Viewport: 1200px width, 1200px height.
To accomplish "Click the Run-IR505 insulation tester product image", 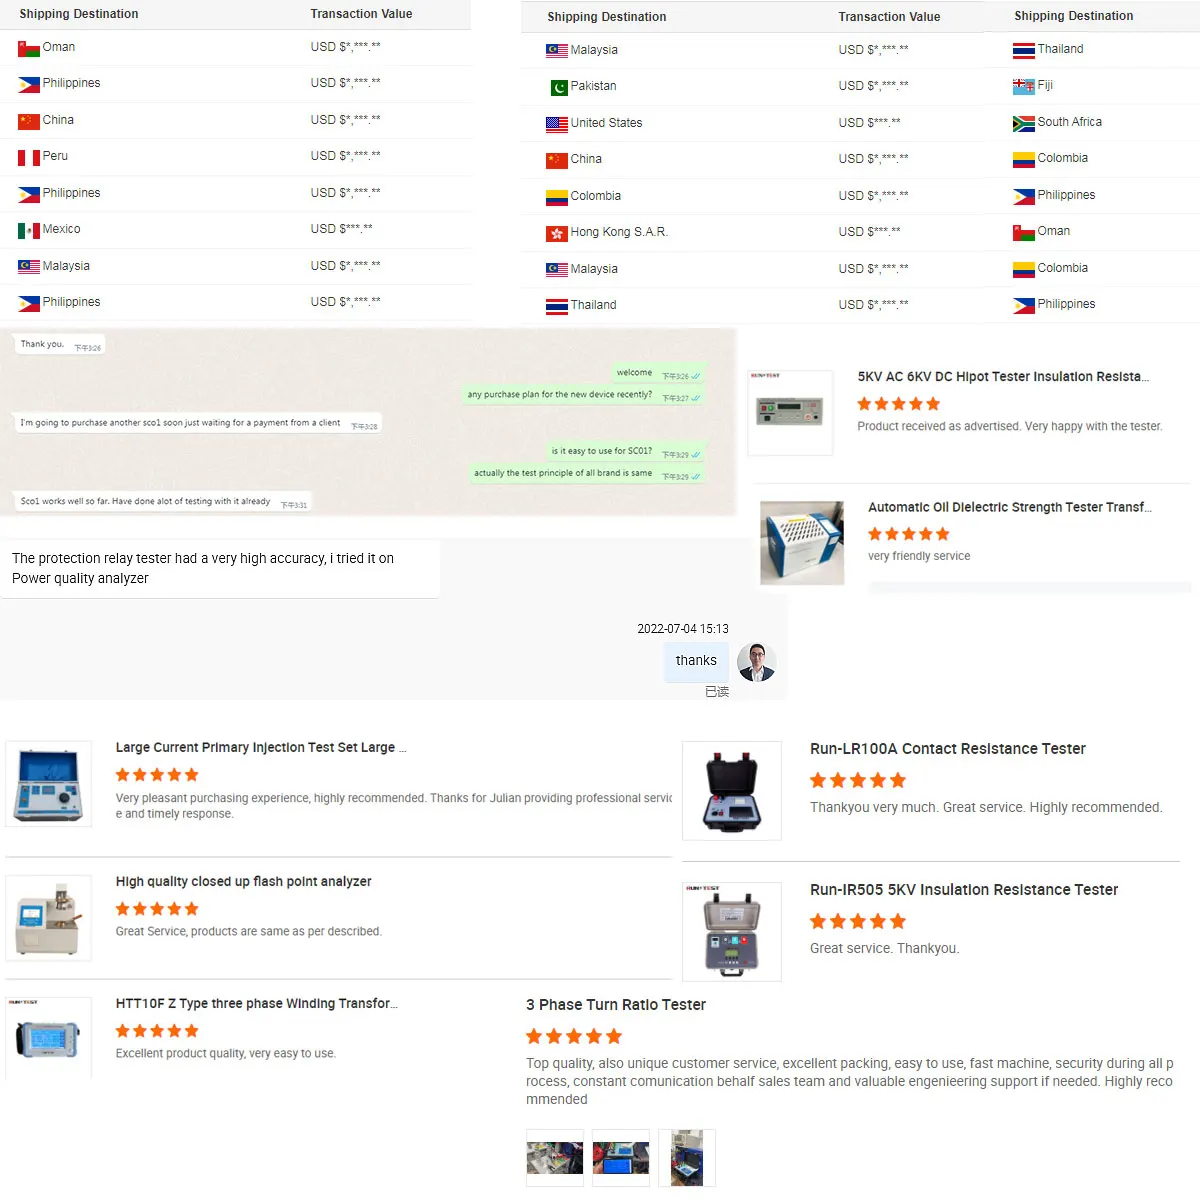I will tap(732, 932).
